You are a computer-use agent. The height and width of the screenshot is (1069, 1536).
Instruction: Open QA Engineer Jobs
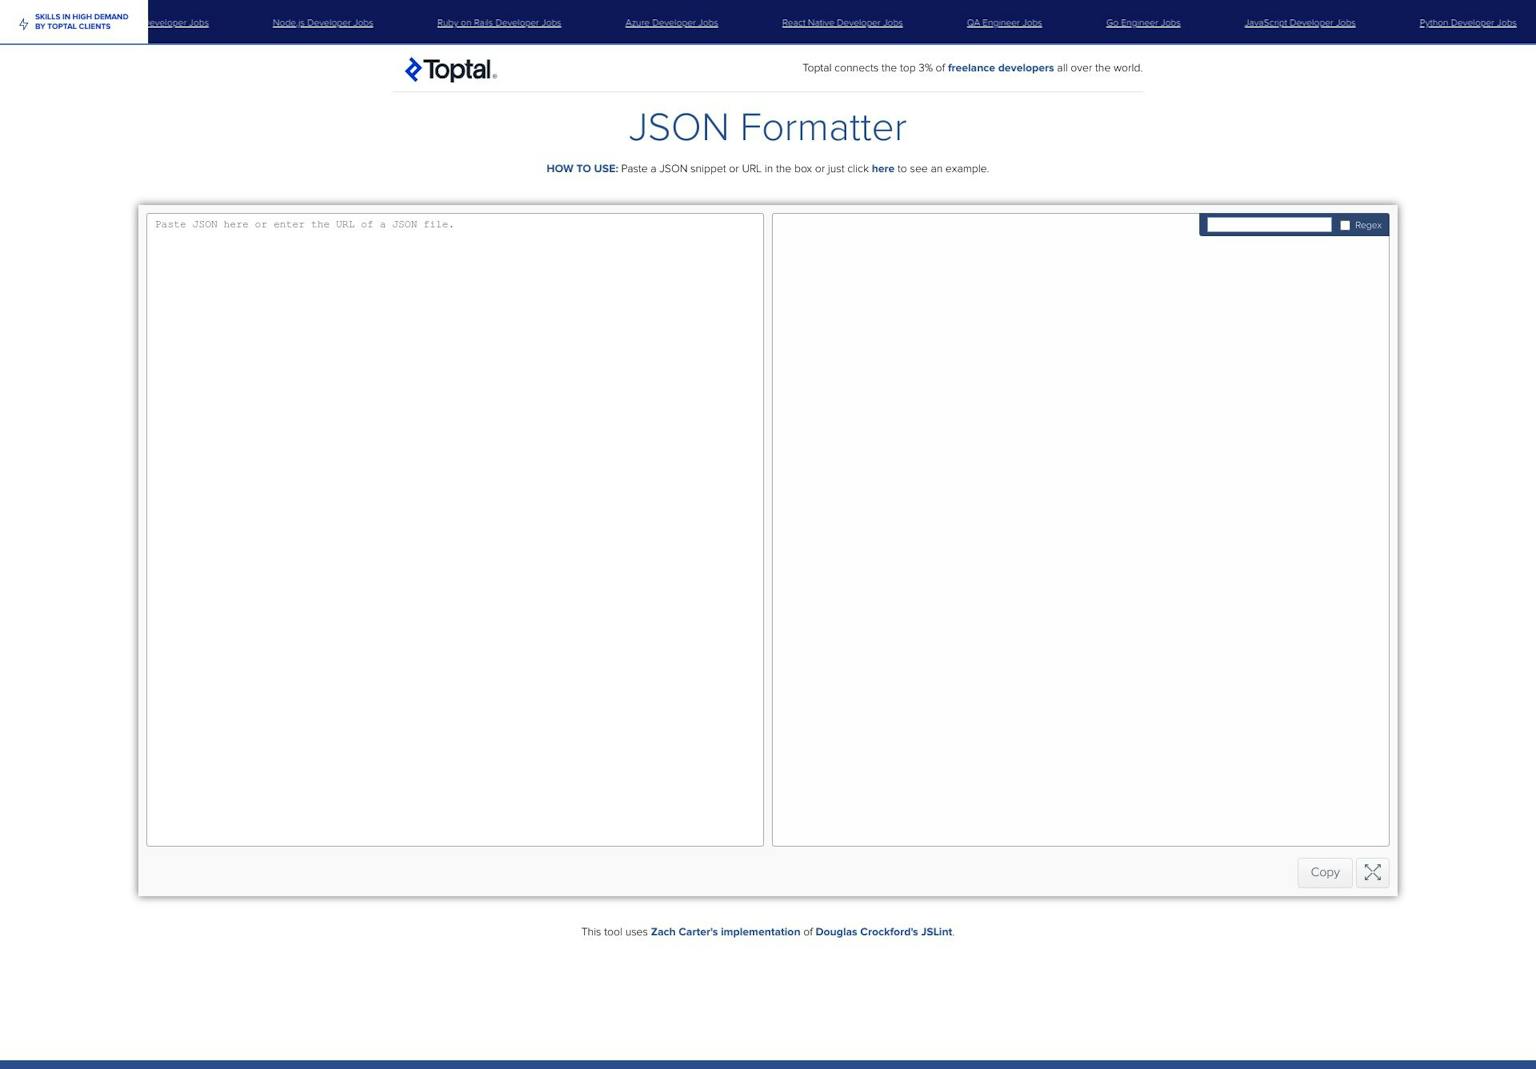click(1004, 22)
